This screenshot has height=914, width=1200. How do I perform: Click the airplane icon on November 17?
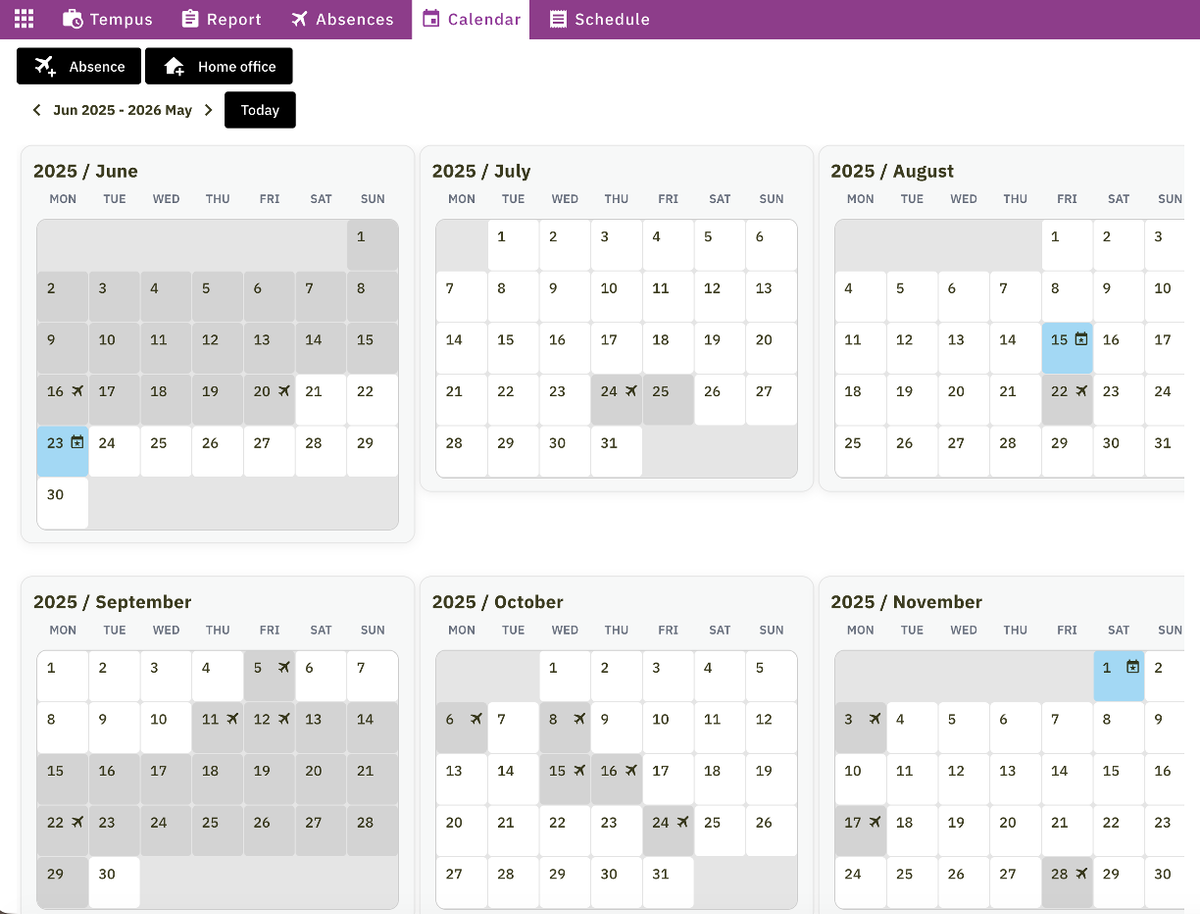pyautogui.click(x=875, y=822)
